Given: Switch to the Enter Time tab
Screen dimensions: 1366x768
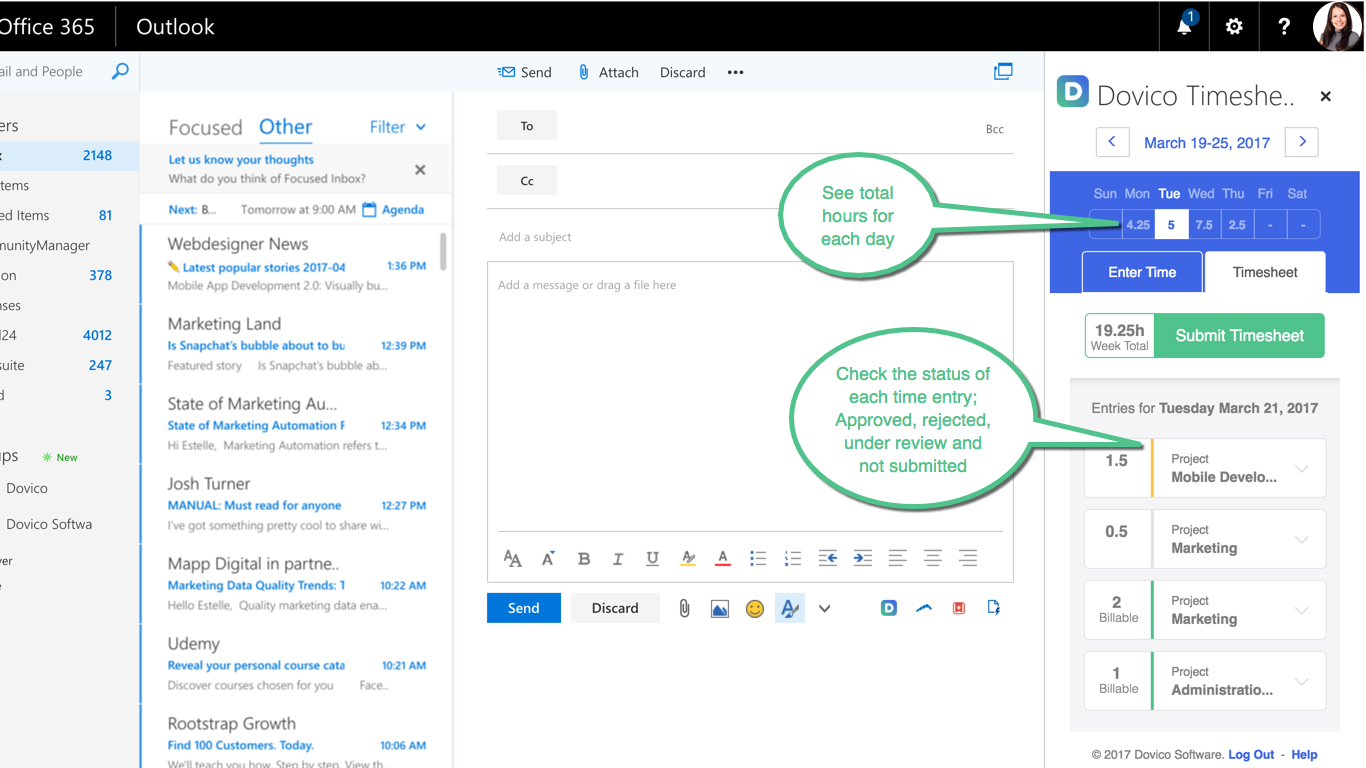Looking at the screenshot, I should tap(1142, 272).
